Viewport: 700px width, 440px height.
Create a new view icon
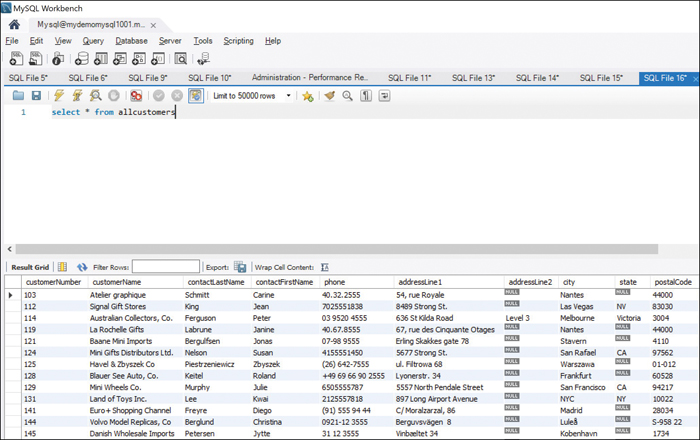[120, 58]
